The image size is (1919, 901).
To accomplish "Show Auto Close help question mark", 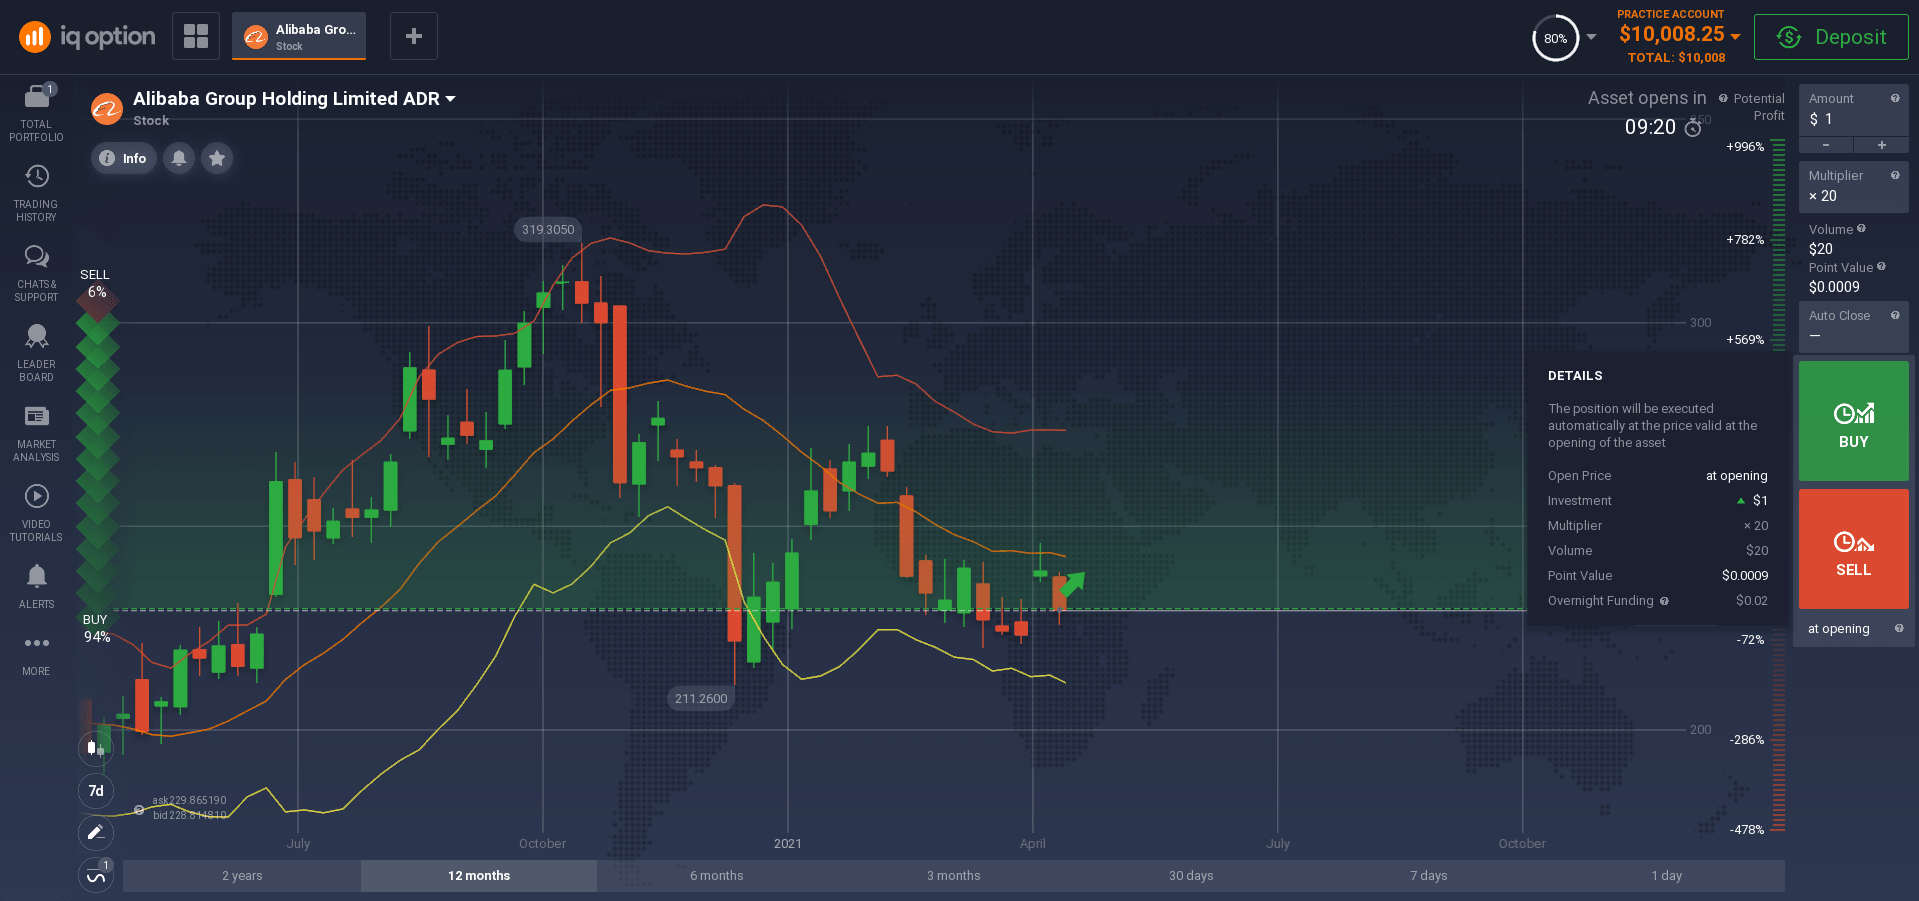I will (1895, 315).
